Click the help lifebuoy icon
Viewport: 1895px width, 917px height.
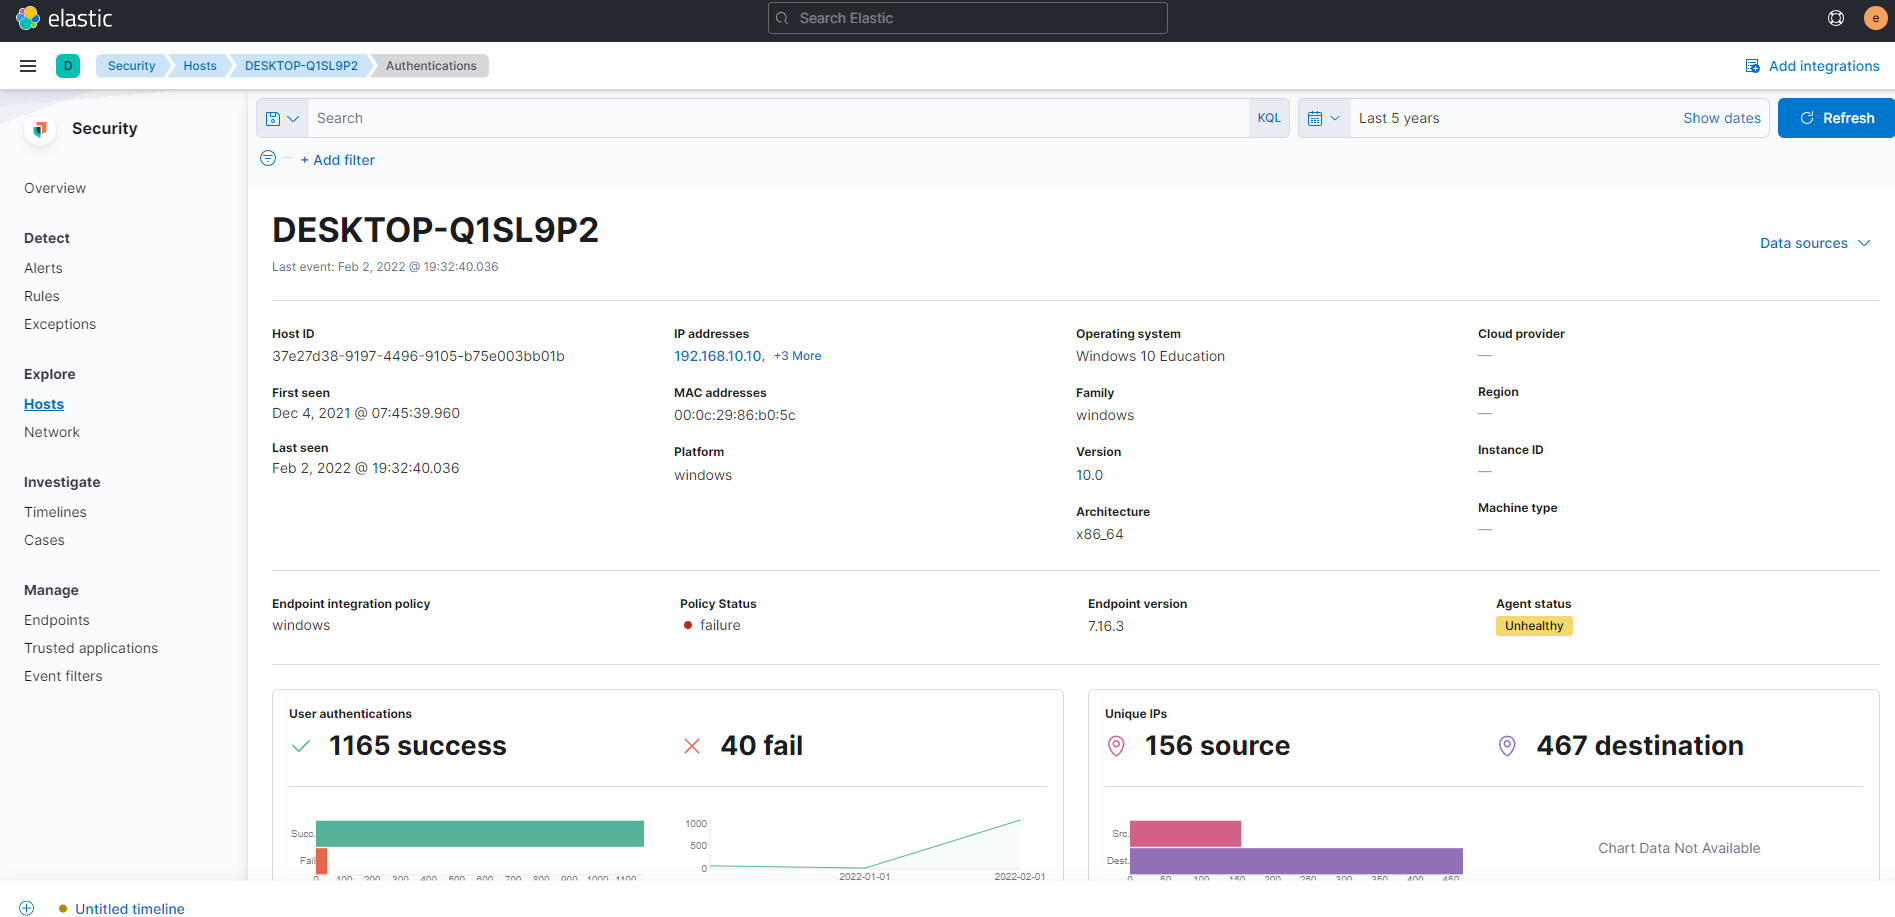click(x=1836, y=18)
